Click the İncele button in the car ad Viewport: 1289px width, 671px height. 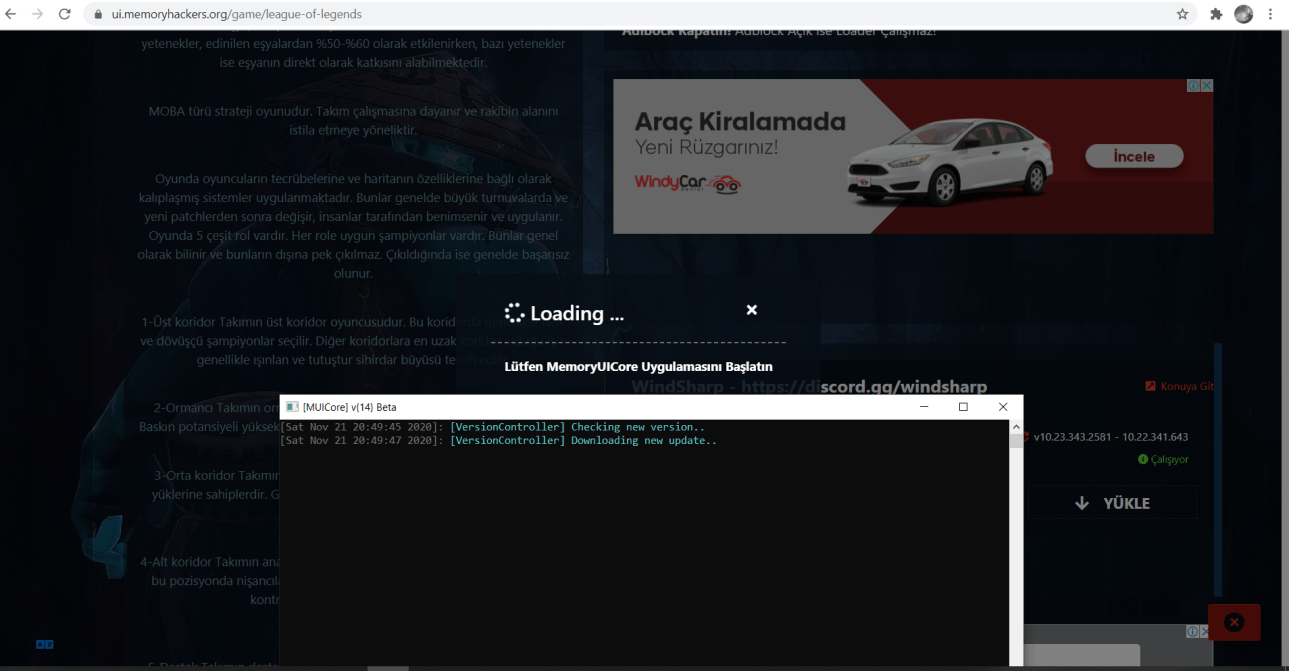pyautogui.click(x=1134, y=156)
